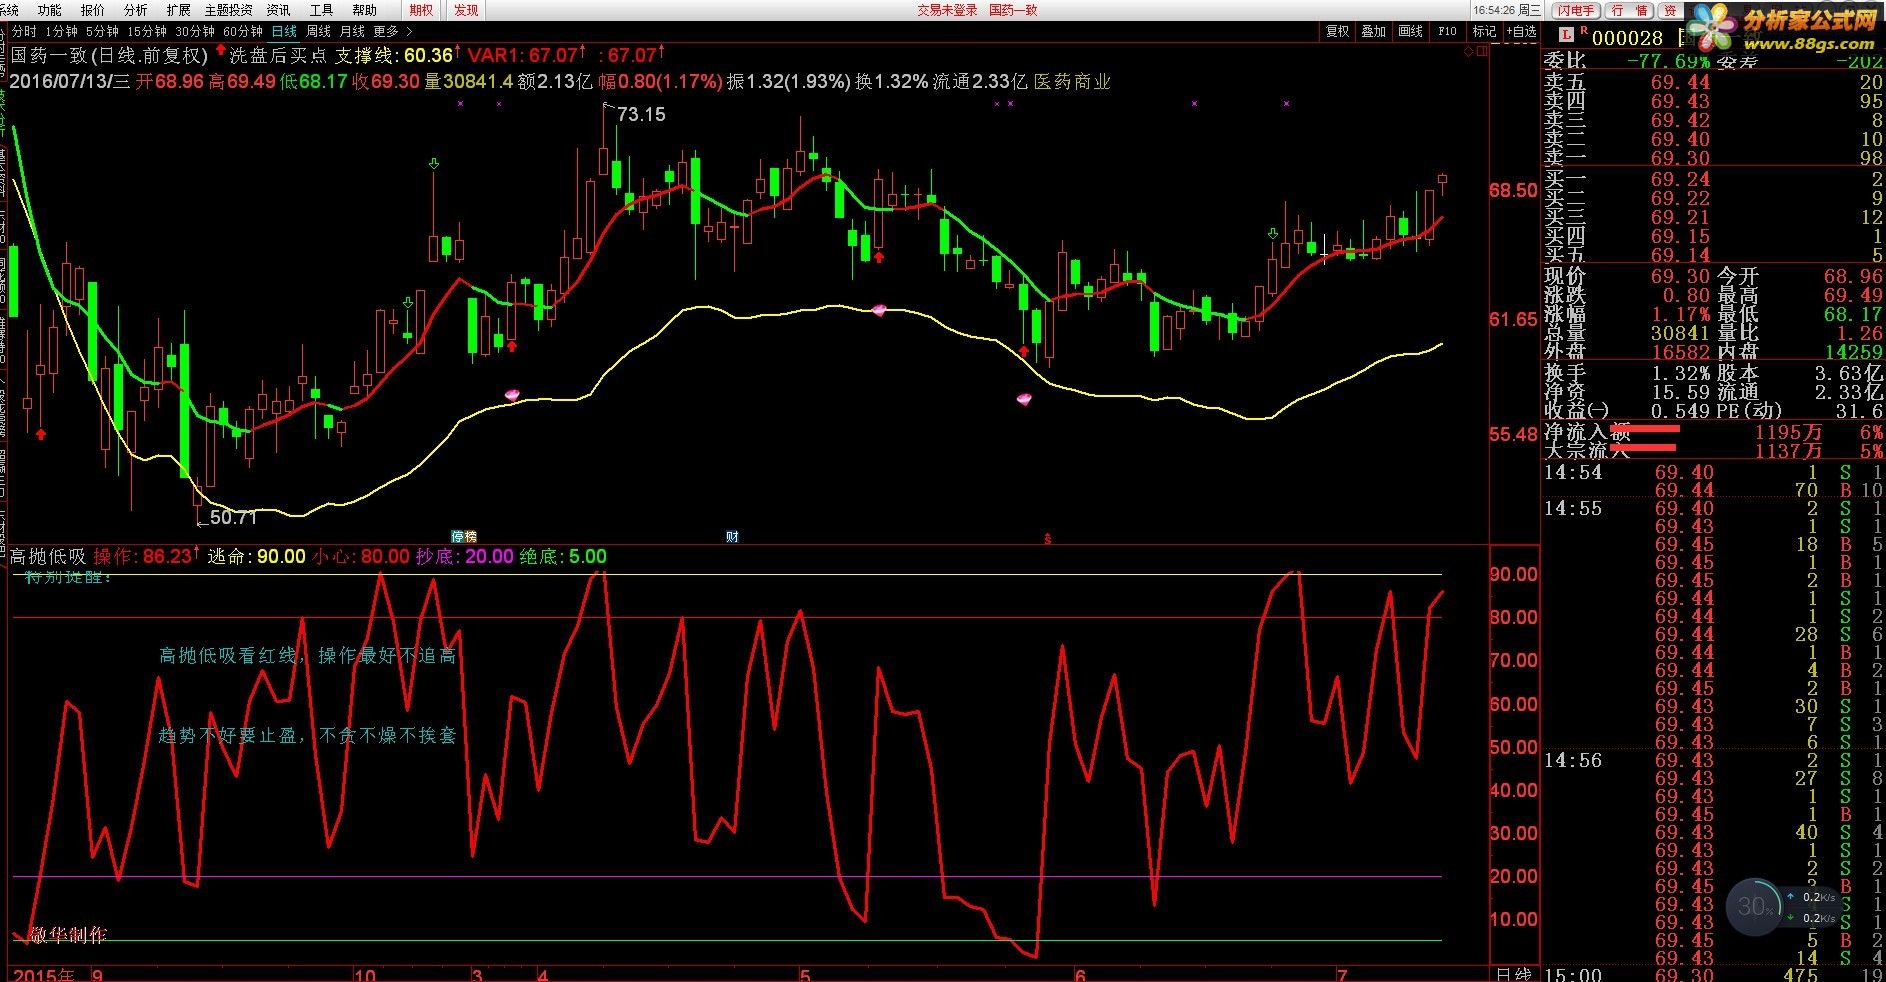1886x982 pixels.
Task: Switch to the 15分钟 period tab
Action: coord(146,32)
